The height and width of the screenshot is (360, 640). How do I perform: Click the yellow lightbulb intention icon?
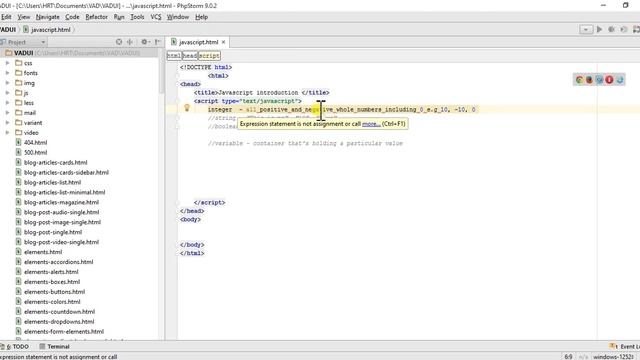pyautogui.click(x=187, y=108)
